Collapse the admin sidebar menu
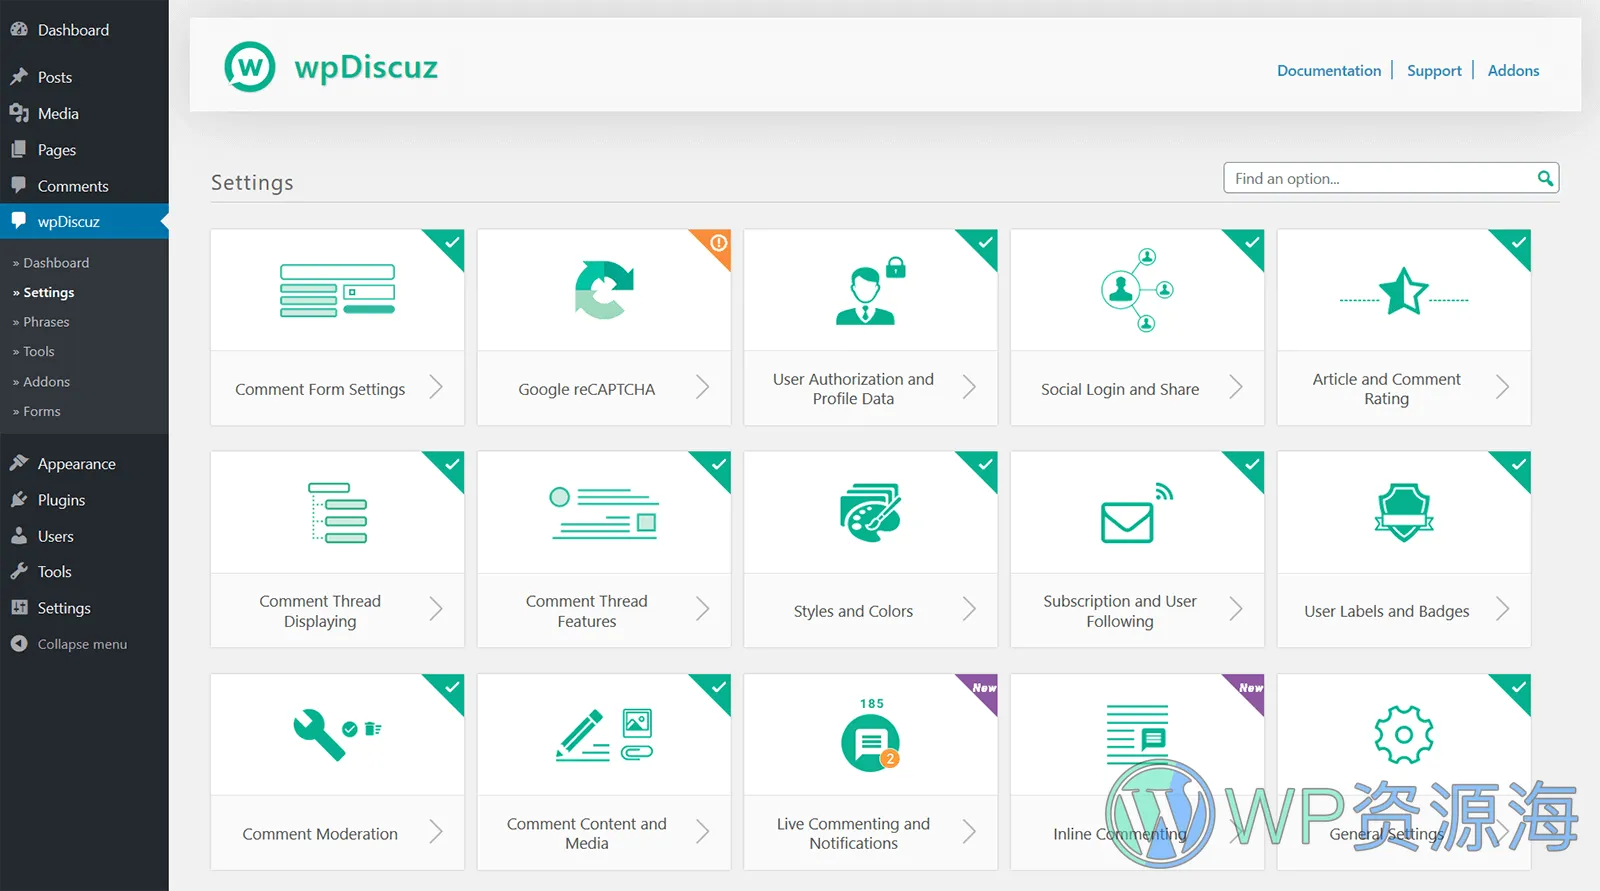 [x=82, y=644]
